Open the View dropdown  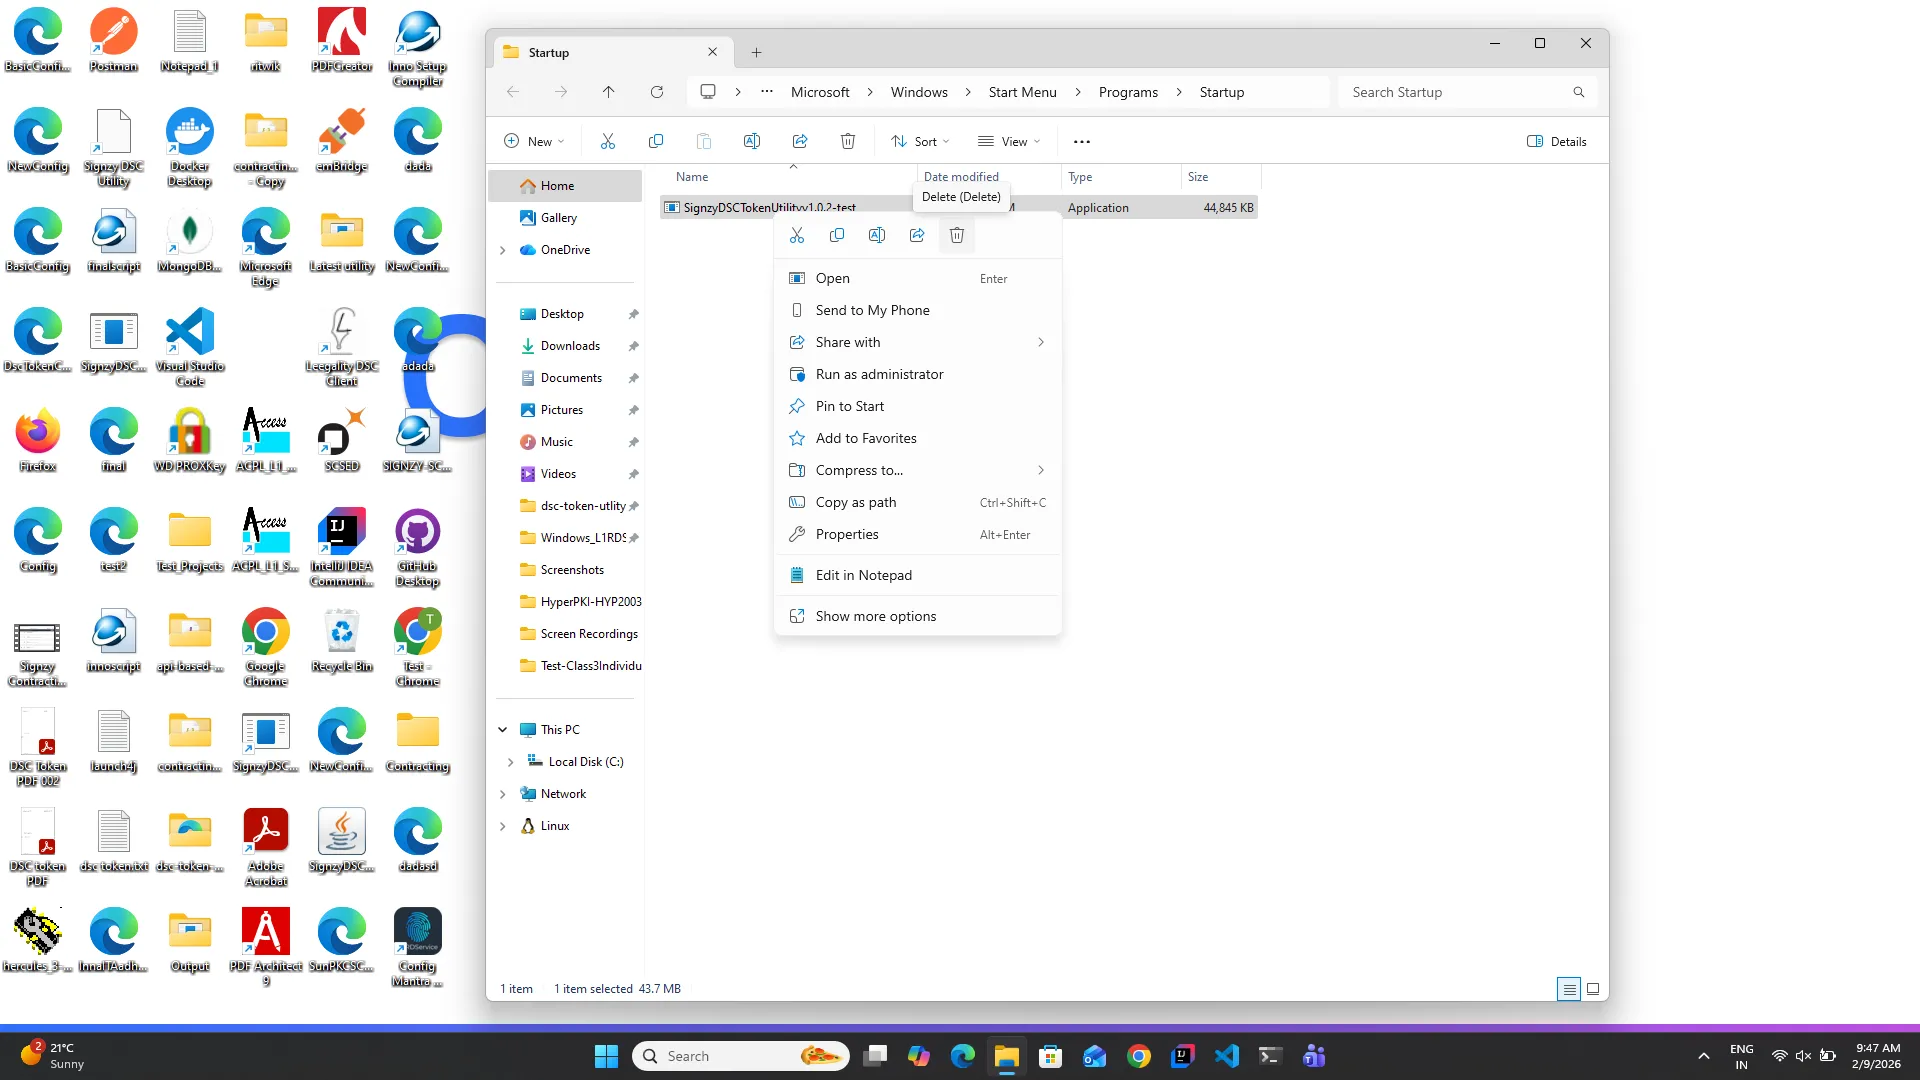click(1009, 141)
